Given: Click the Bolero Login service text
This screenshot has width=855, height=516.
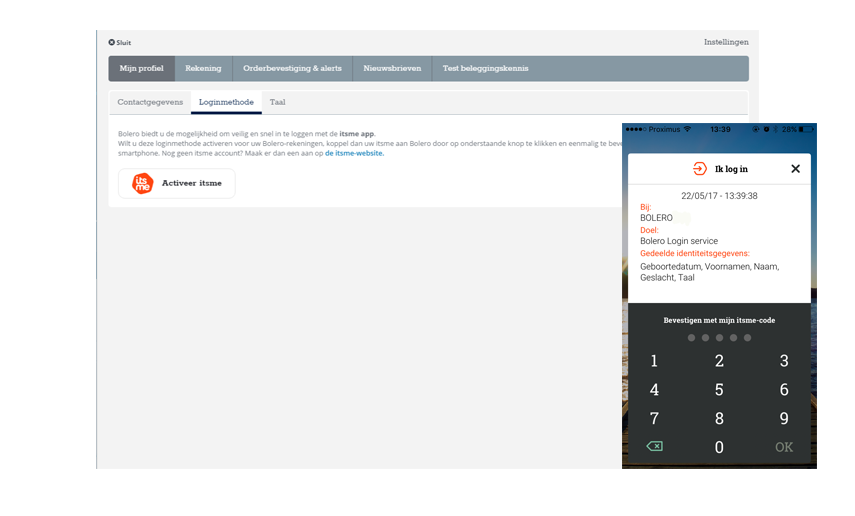Looking at the screenshot, I should pyautogui.click(x=679, y=241).
